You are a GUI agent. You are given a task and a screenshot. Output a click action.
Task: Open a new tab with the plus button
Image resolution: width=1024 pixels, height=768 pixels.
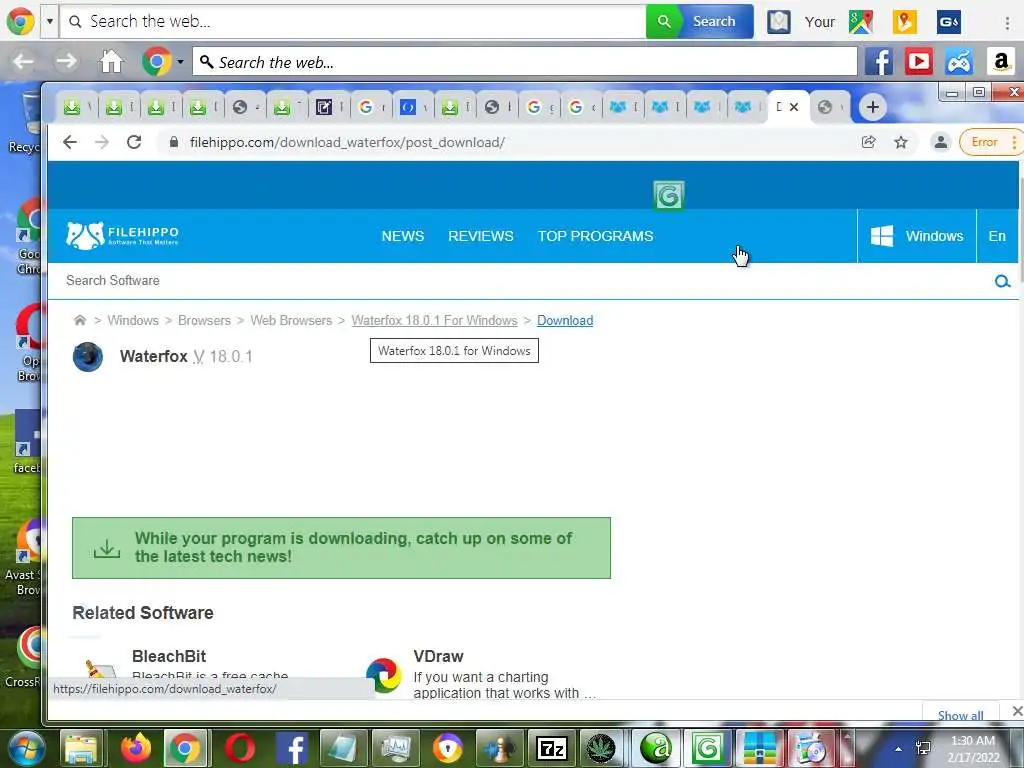pyautogui.click(x=872, y=107)
